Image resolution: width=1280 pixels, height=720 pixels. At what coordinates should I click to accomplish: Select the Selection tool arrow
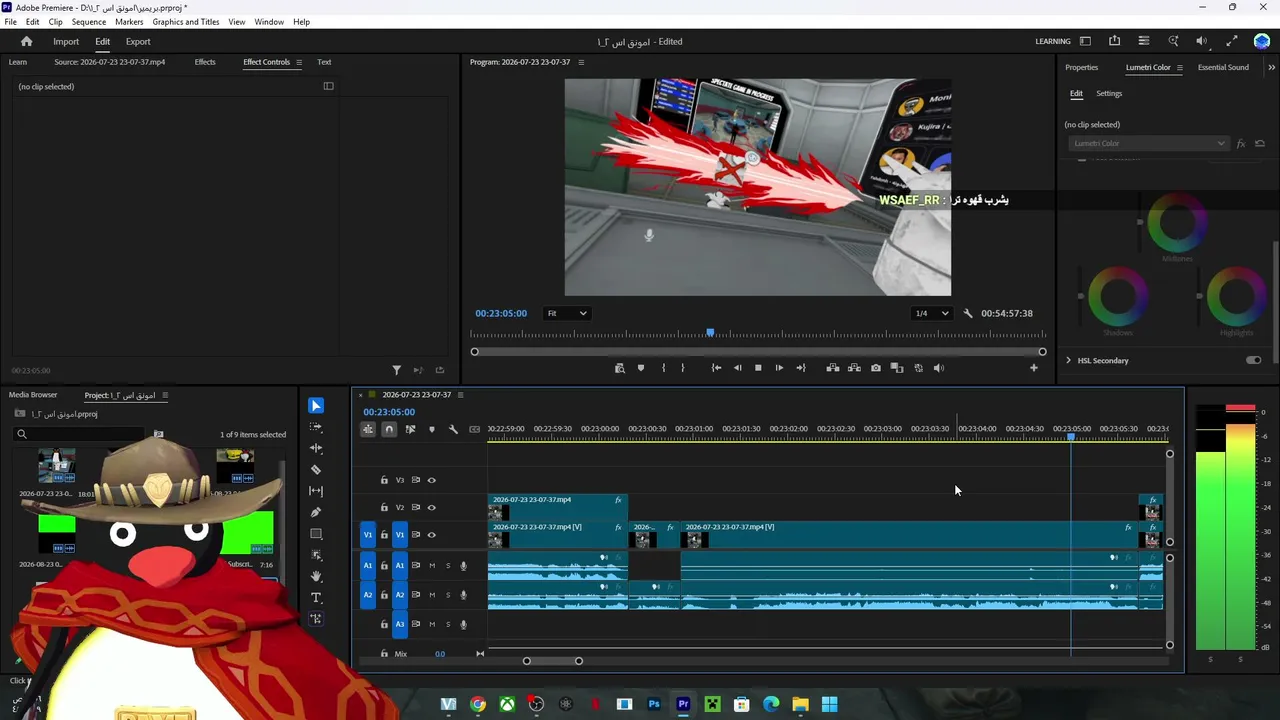(316, 405)
